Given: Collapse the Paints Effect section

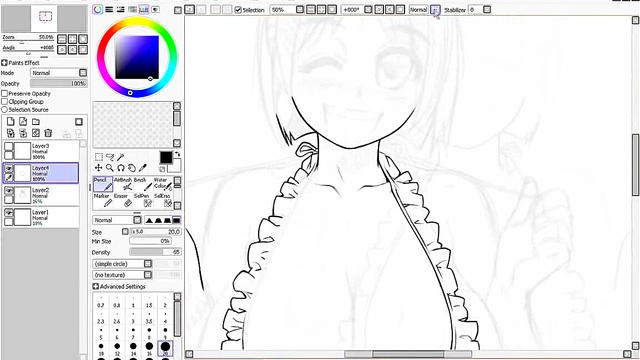Looking at the screenshot, I should pyautogui.click(x=4, y=62).
